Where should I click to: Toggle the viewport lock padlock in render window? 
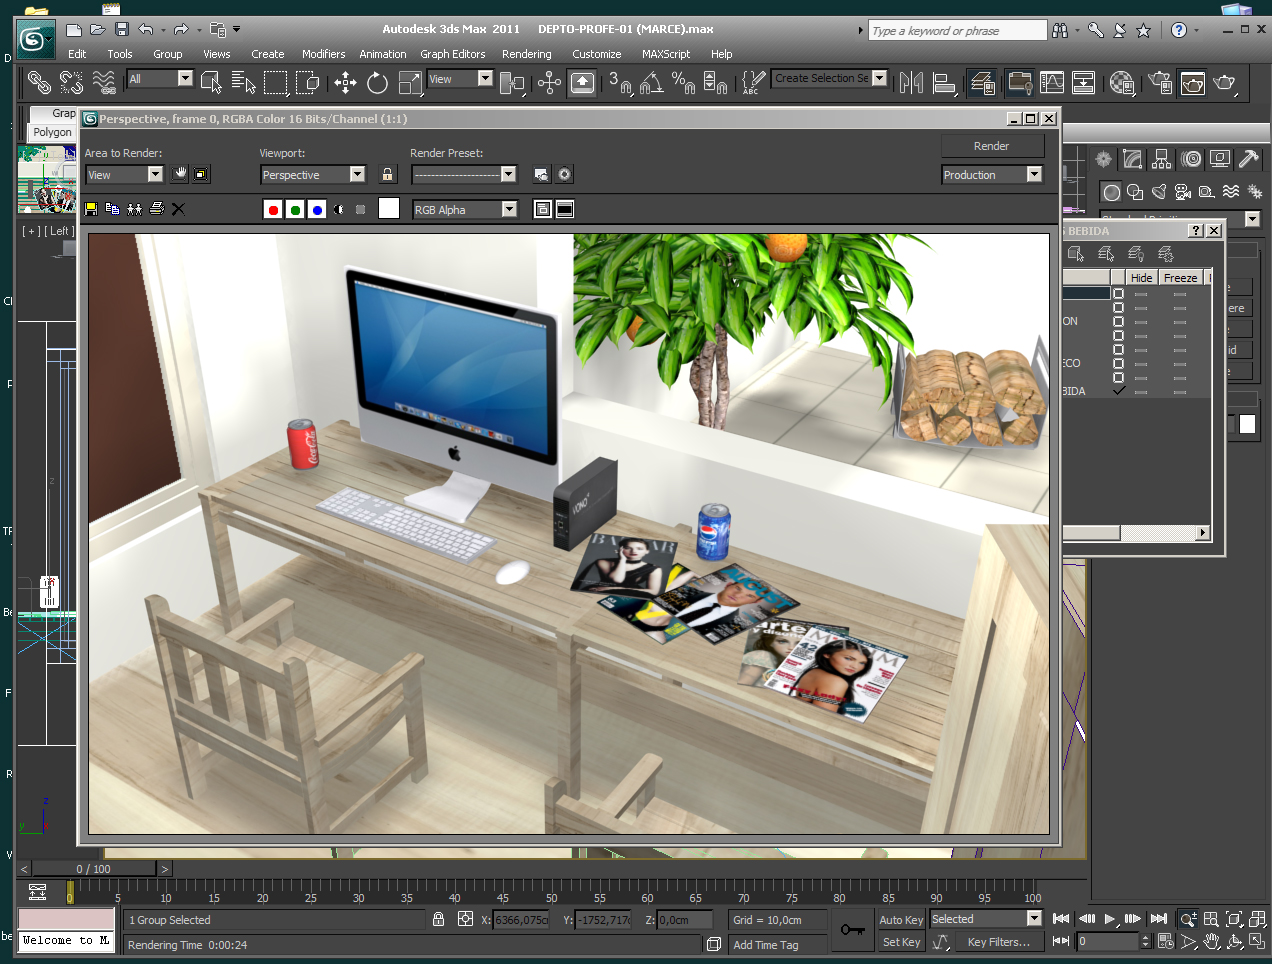(388, 175)
